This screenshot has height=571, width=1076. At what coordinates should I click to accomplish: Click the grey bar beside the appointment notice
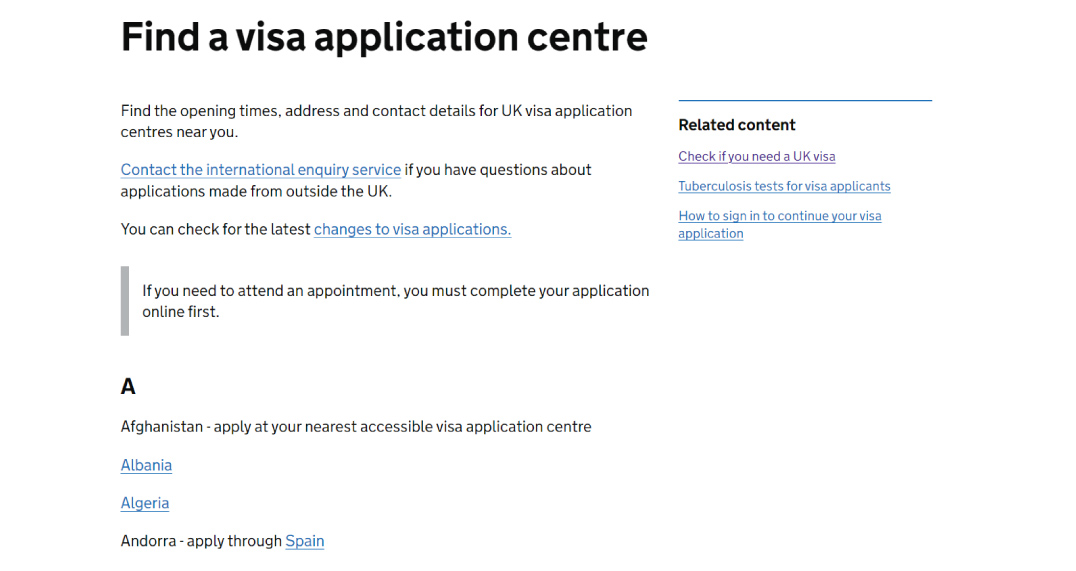click(125, 301)
